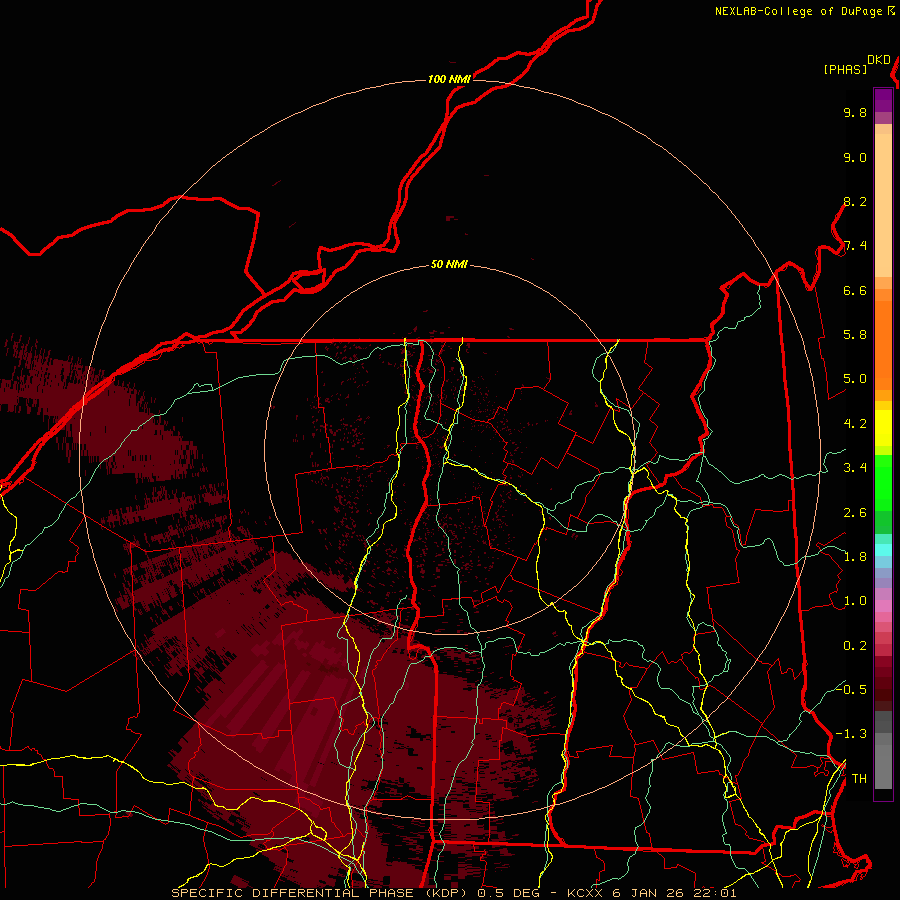Screen dimensions: 900x900
Task: Click the 1.8 scale value
Action: click(855, 557)
